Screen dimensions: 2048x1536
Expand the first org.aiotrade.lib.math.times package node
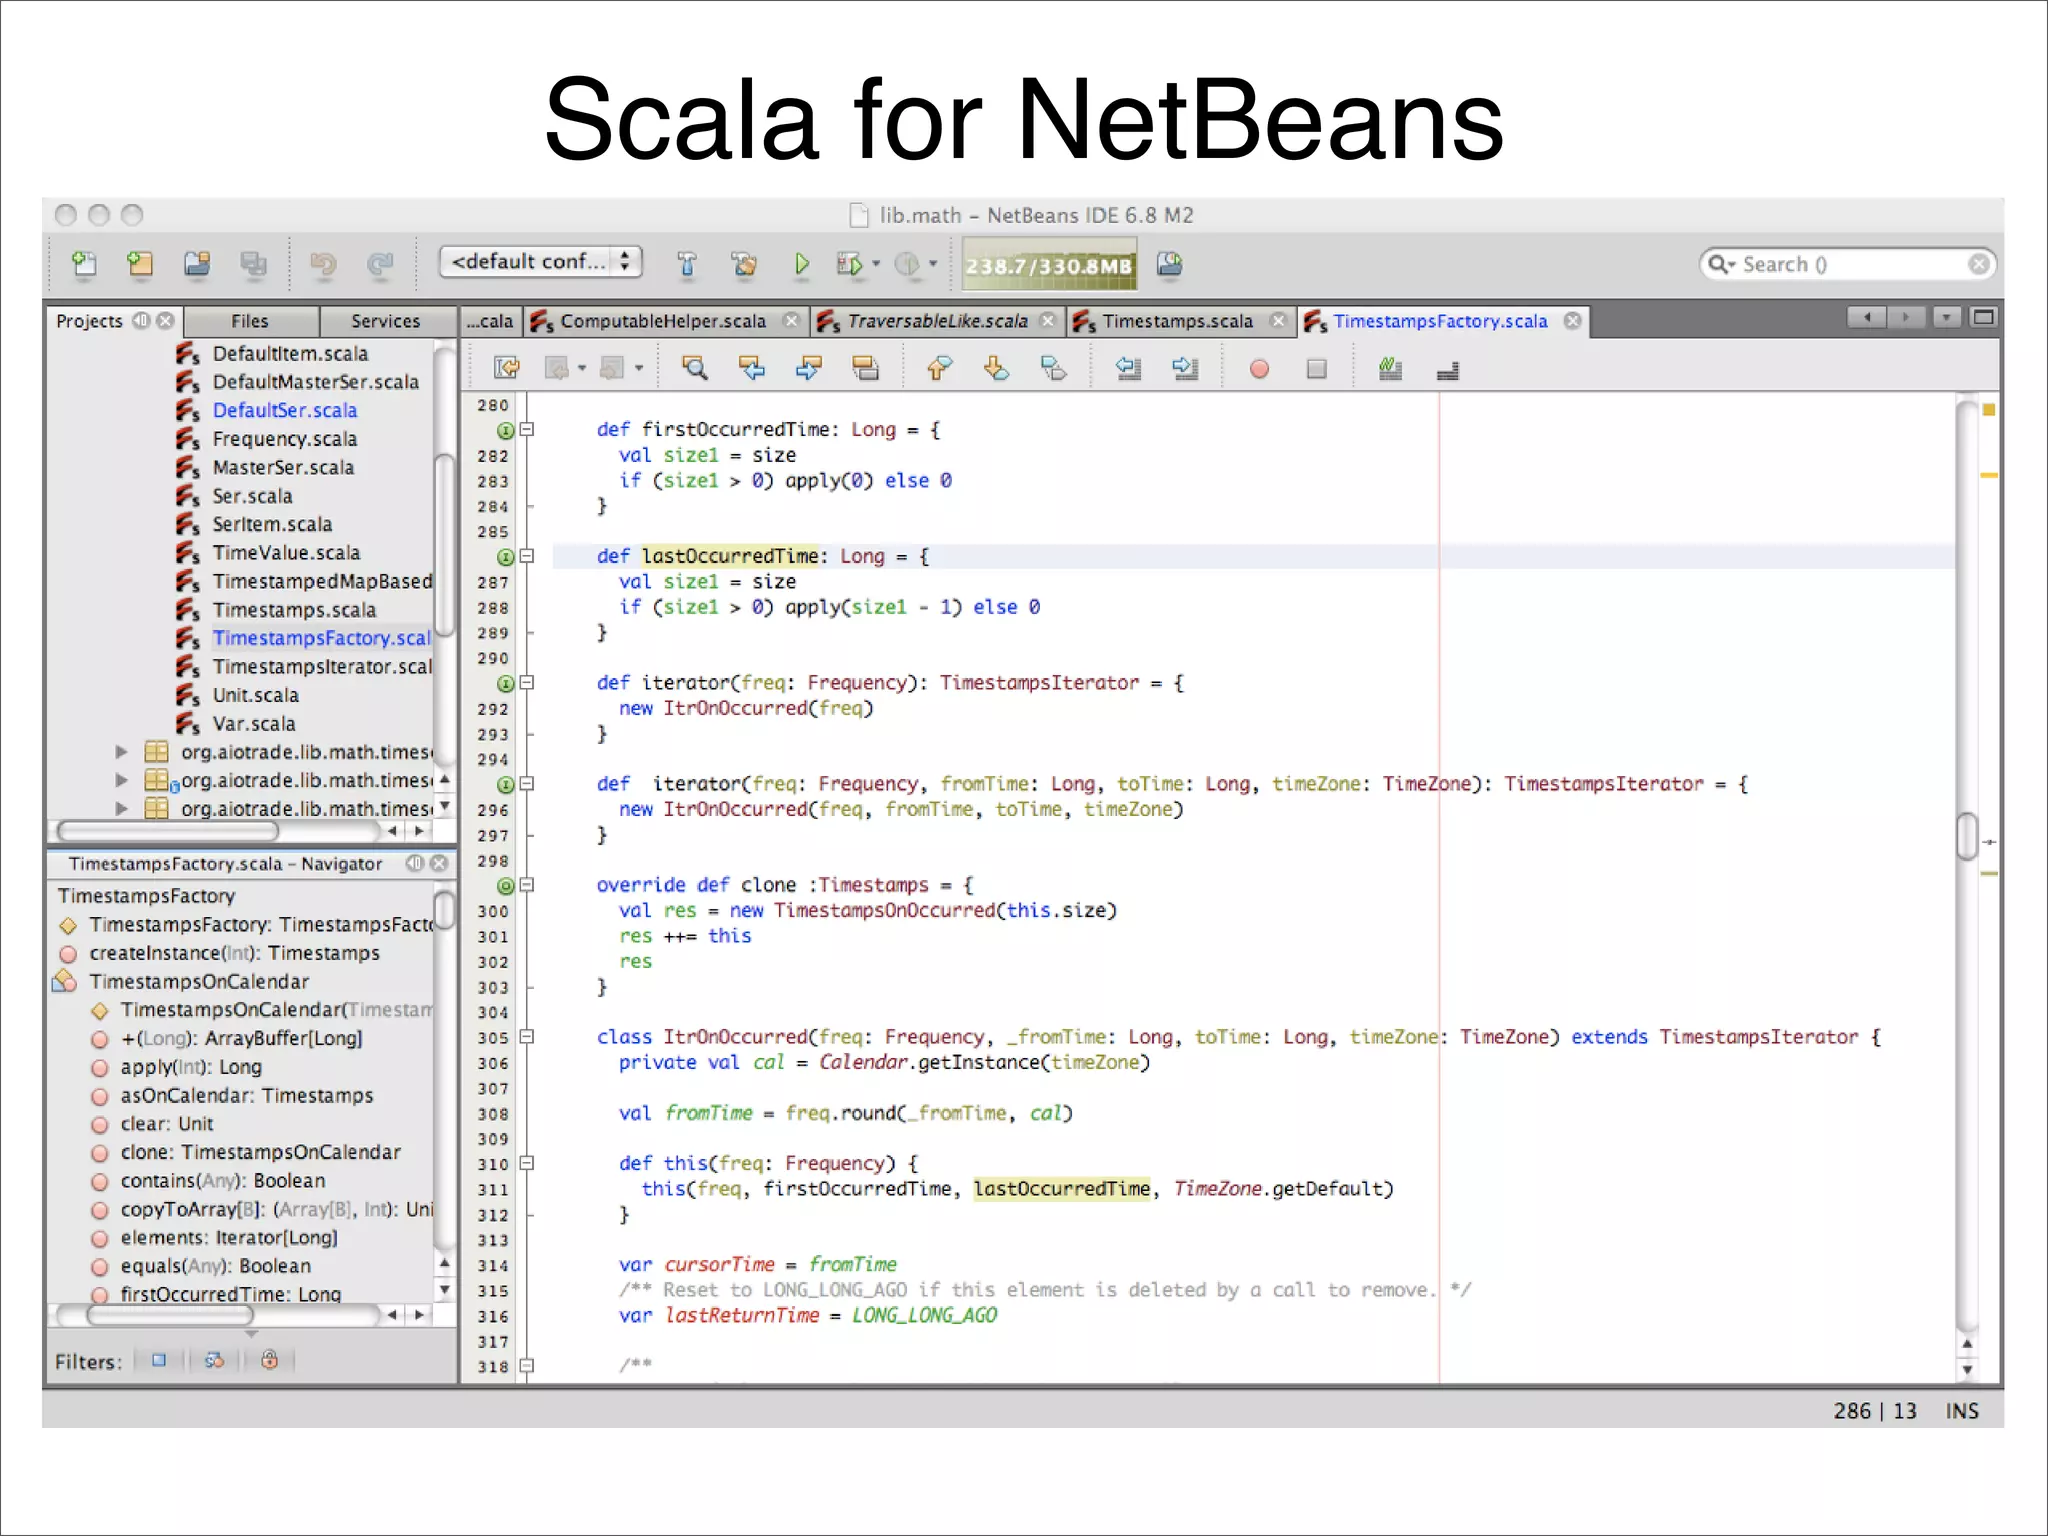click(x=121, y=751)
